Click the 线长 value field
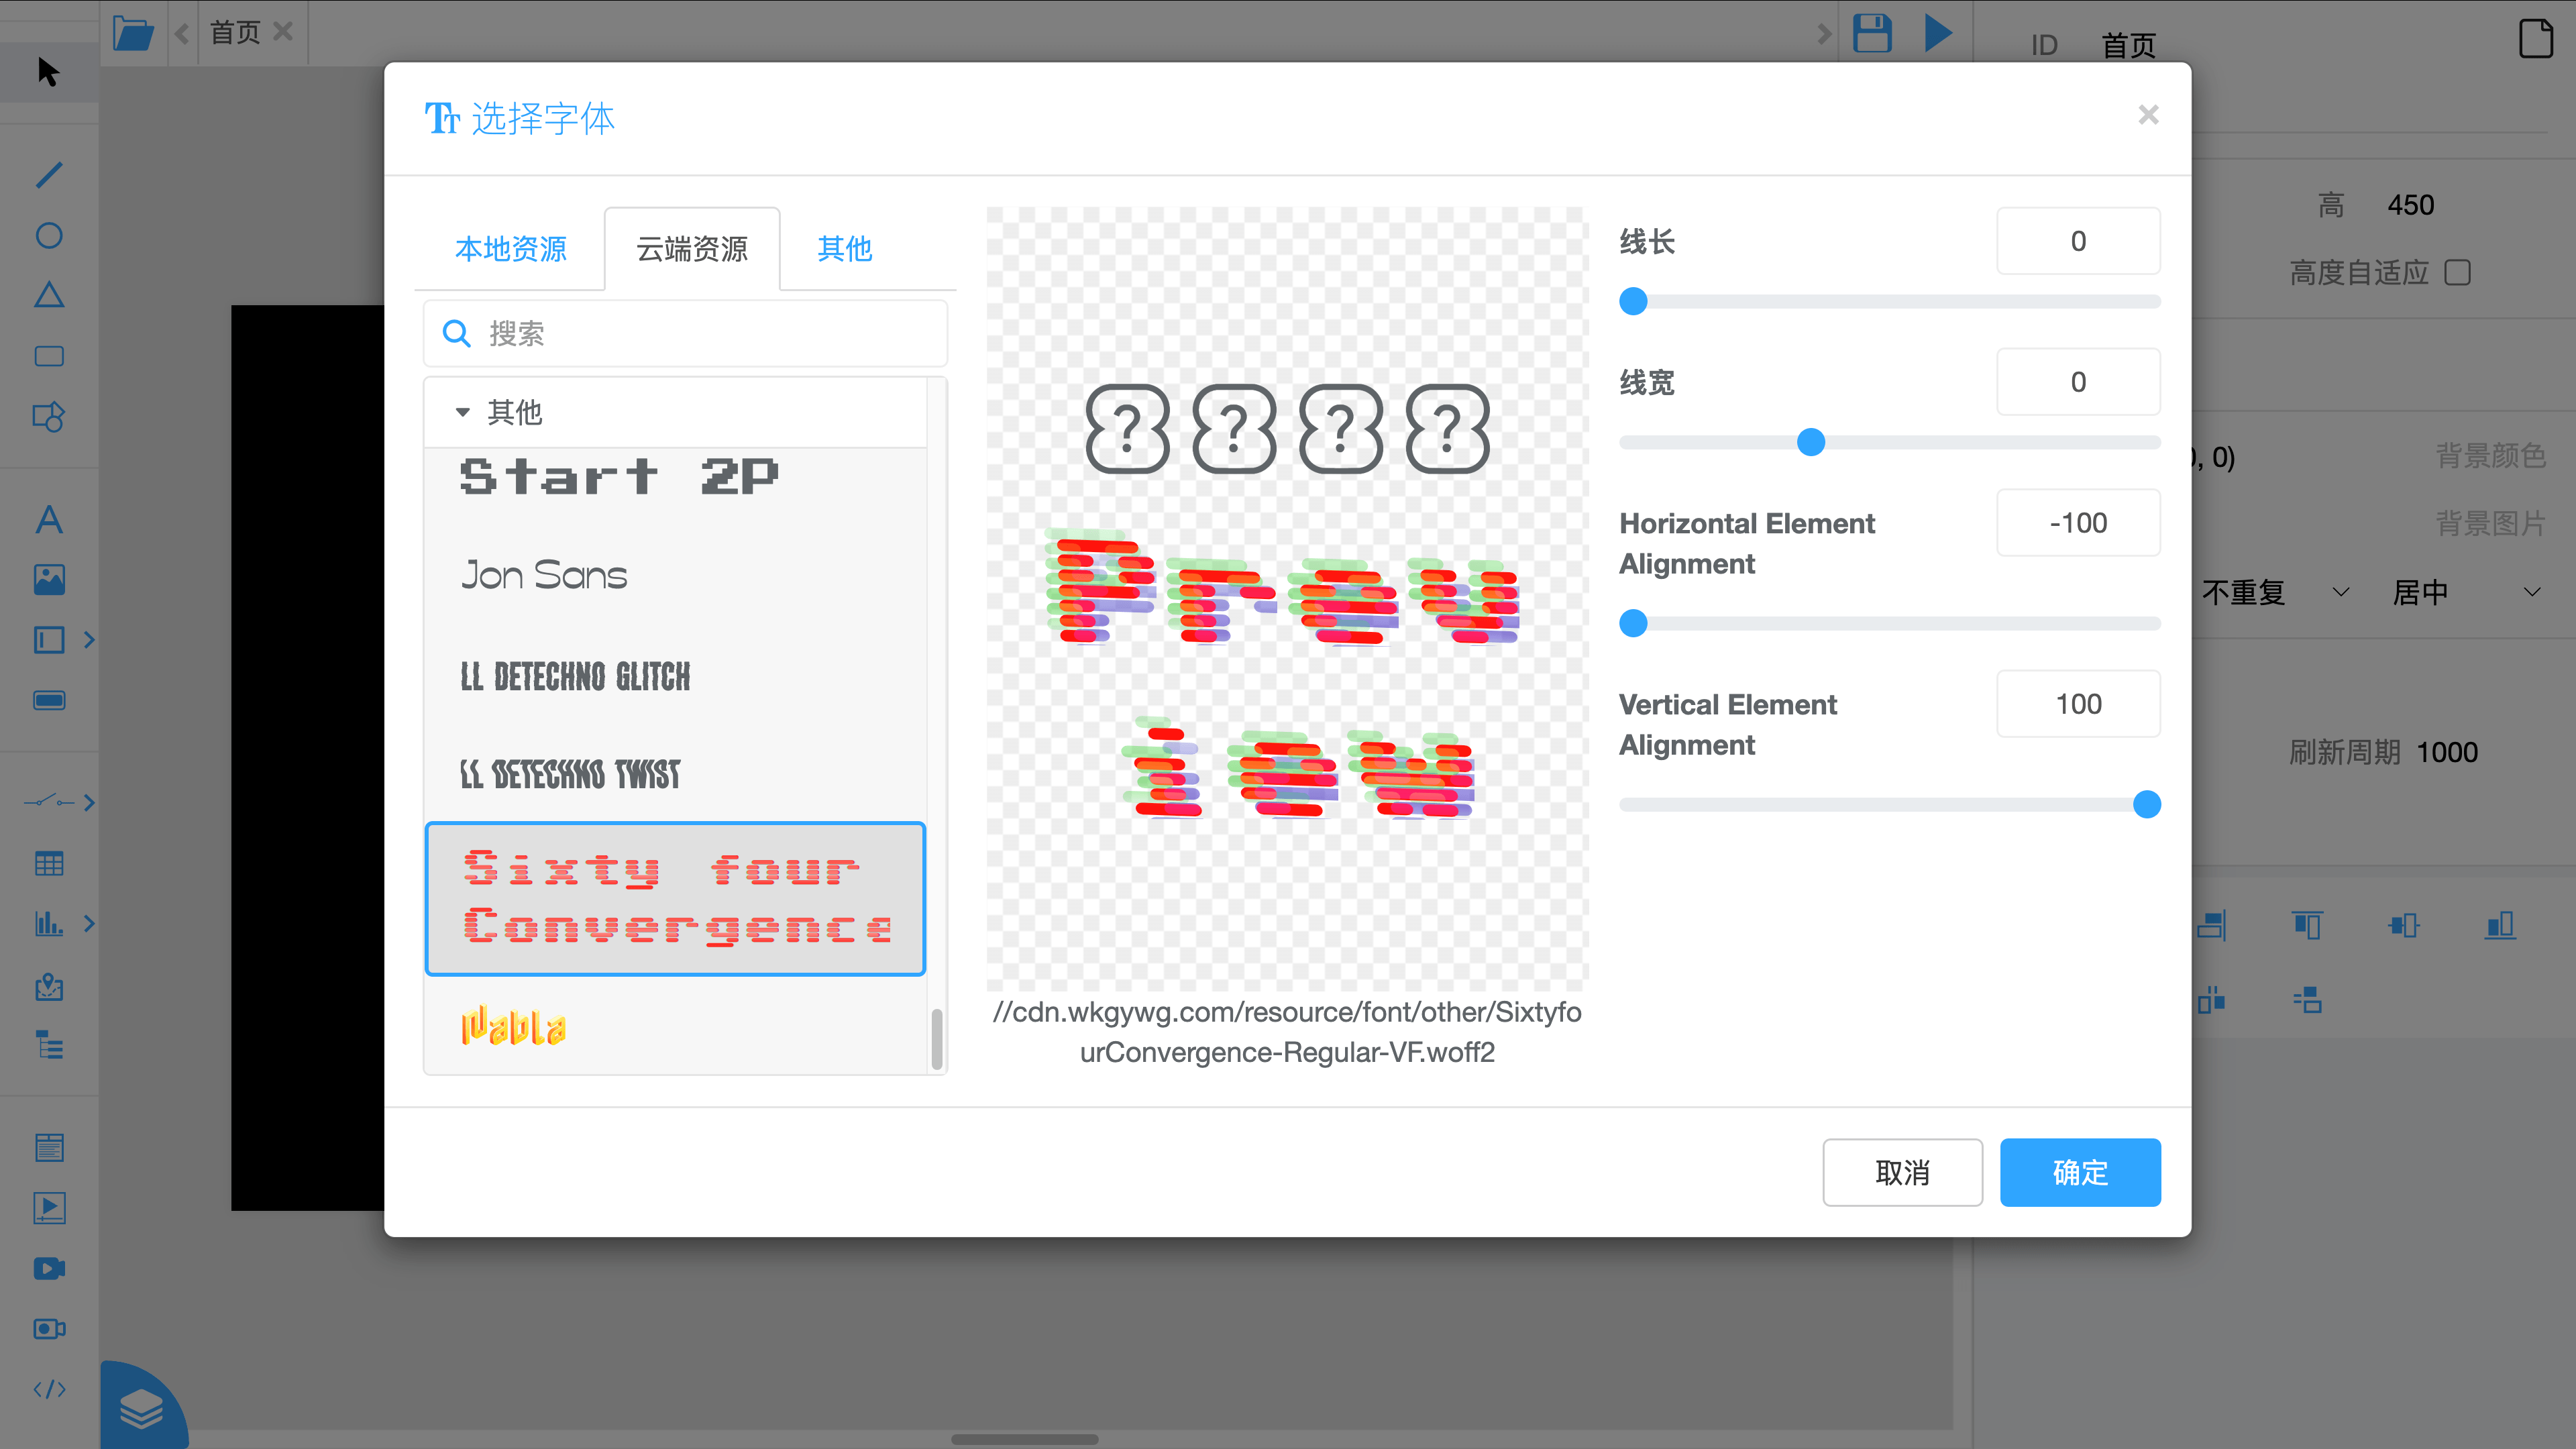 [x=2078, y=241]
